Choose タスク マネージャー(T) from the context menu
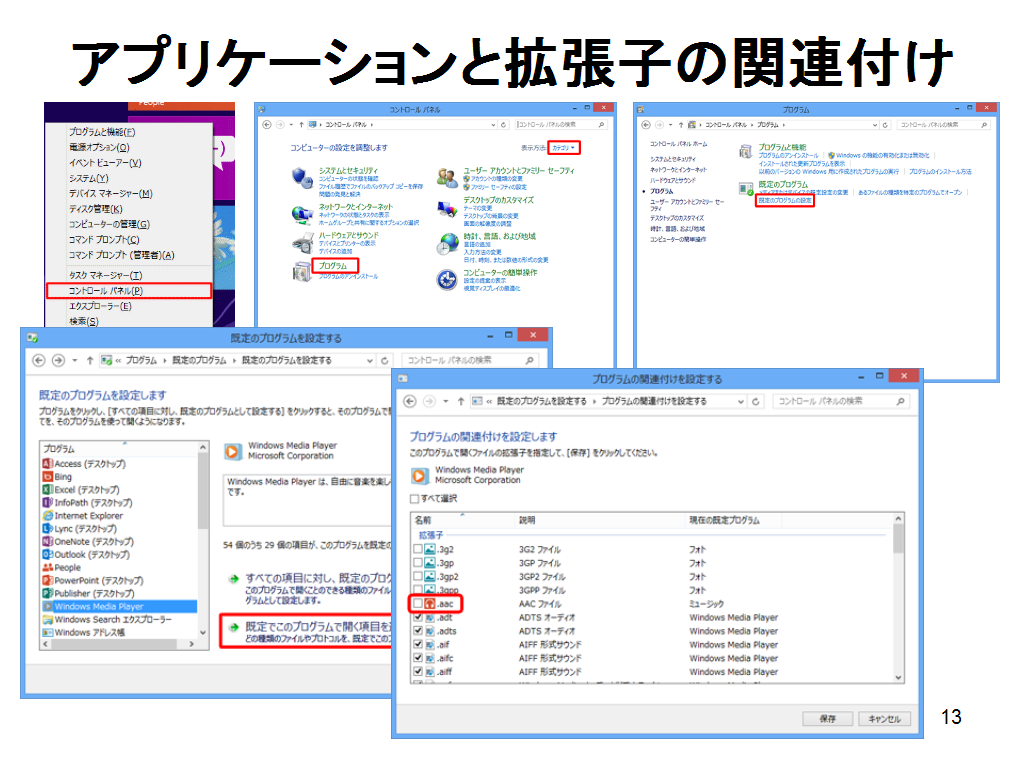Viewport: 1024px width, 768px height. click(105, 275)
